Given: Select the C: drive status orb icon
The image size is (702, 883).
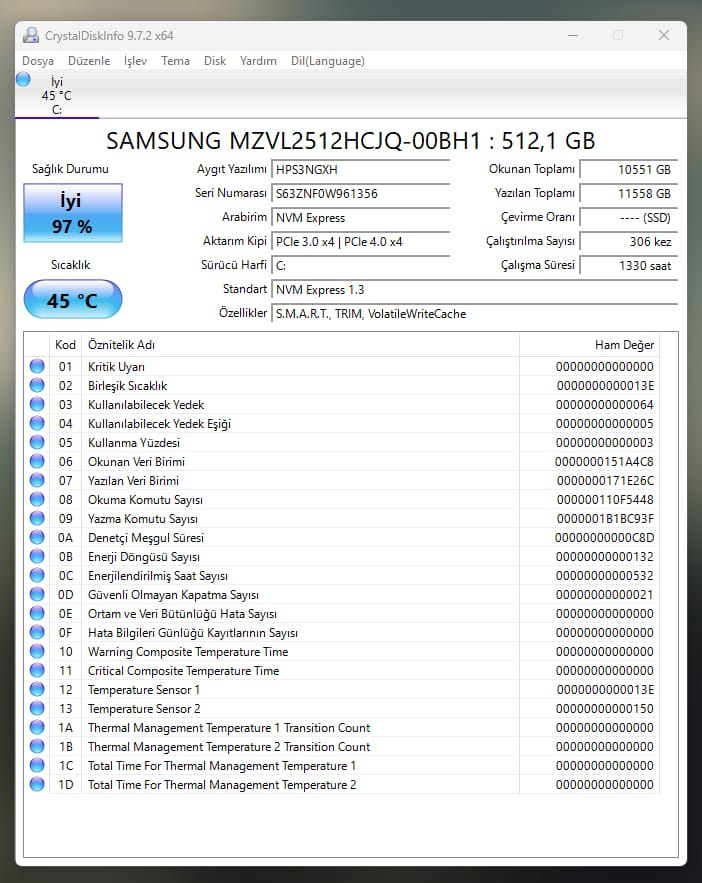Looking at the screenshot, I should pyautogui.click(x=23, y=79).
